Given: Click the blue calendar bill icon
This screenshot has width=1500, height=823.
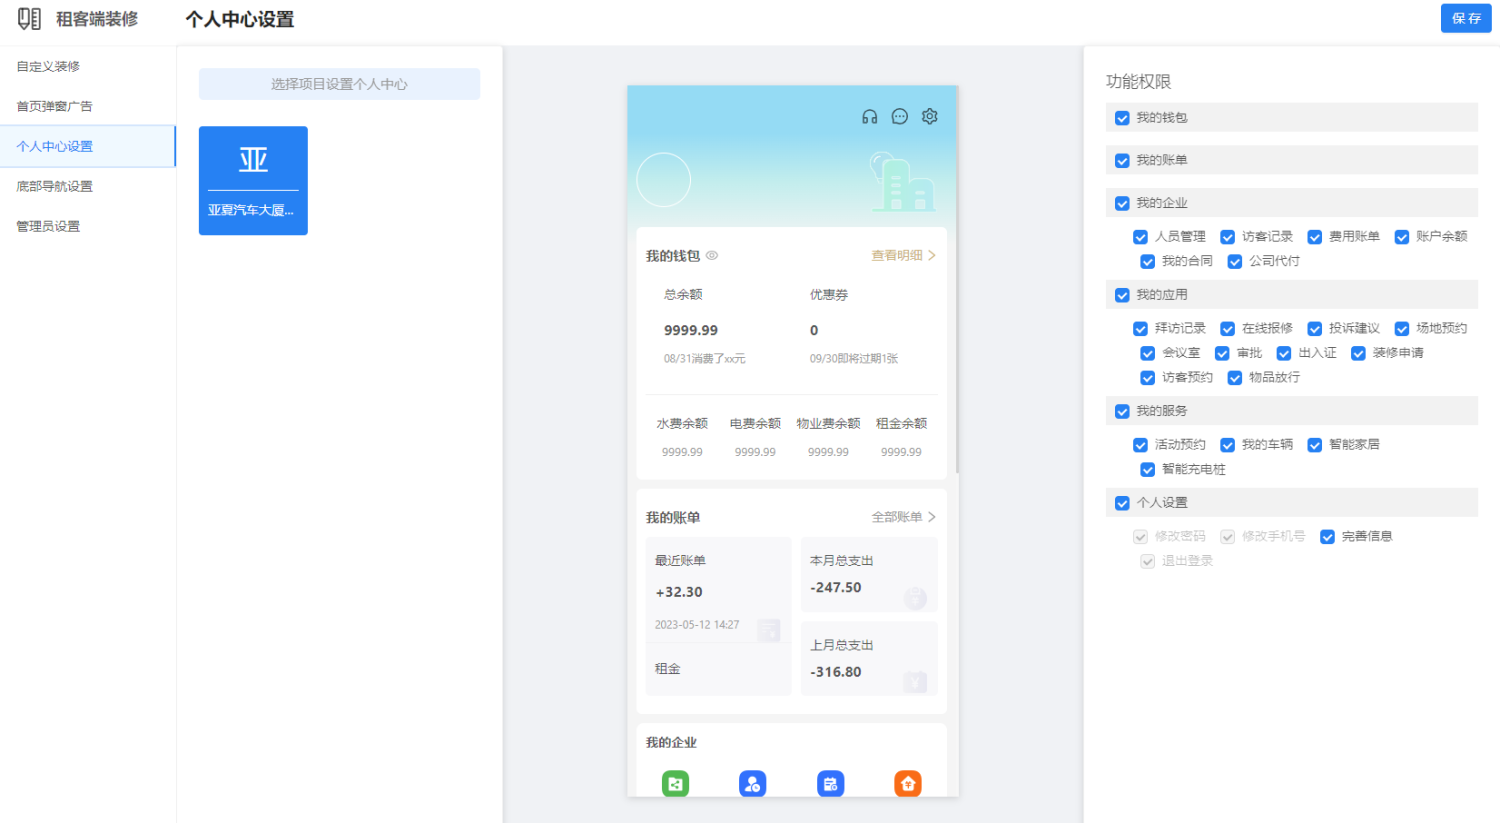Looking at the screenshot, I should coord(830,784).
